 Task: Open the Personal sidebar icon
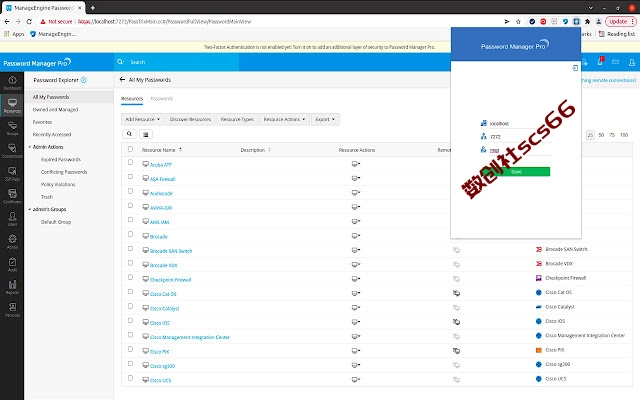(12, 309)
